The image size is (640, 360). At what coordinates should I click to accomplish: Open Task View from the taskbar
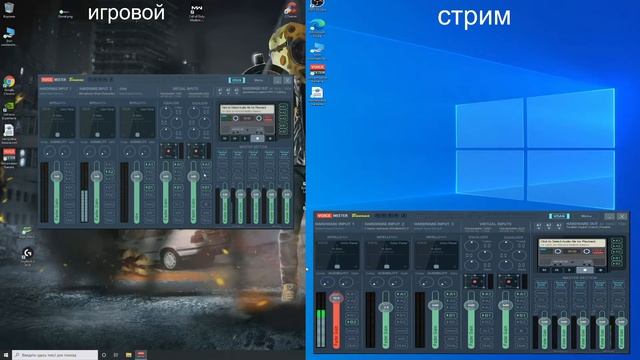point(116,355)
